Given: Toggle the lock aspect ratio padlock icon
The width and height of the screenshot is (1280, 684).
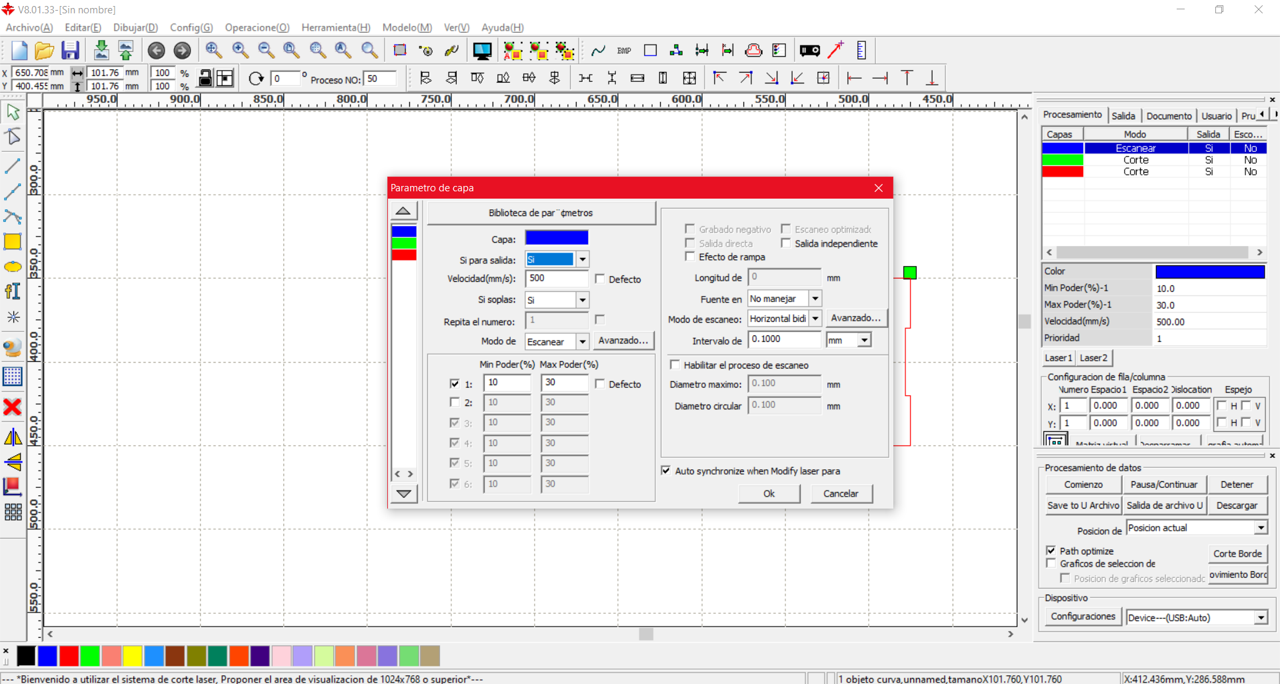Looking at the screenshot, I should coord(205,78).
